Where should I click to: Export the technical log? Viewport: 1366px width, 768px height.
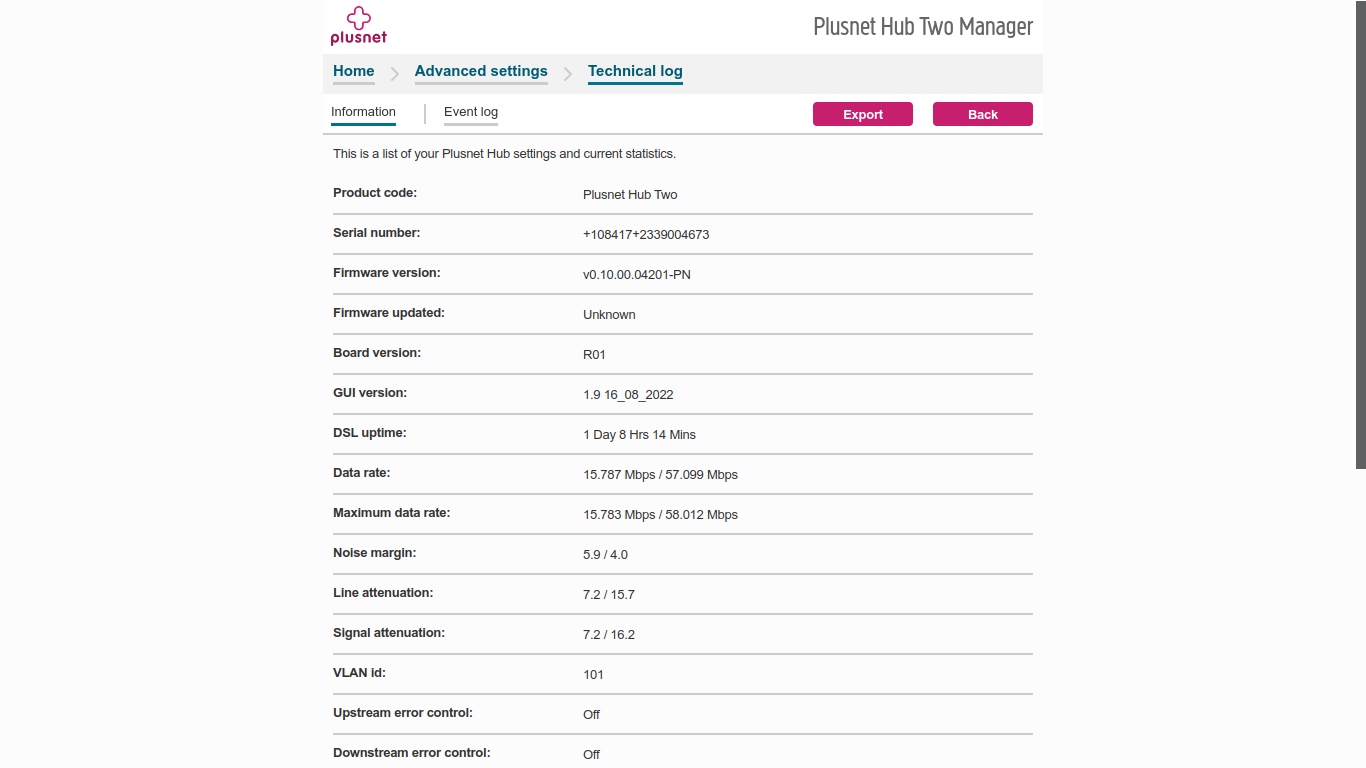click(x=862, y=114)
